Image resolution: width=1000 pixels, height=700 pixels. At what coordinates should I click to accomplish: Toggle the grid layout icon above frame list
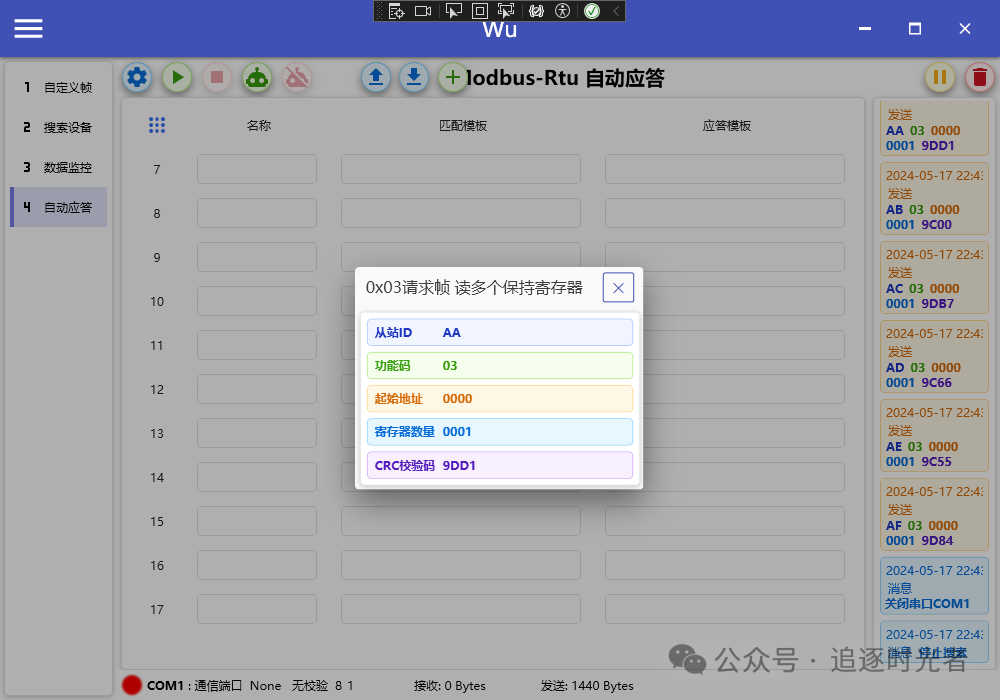[157, 124]
